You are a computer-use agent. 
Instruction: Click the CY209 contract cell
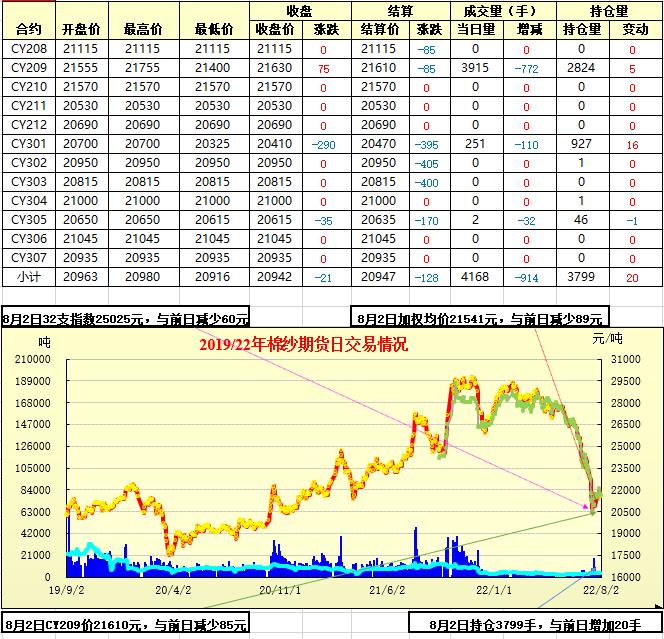coord(29,68)
